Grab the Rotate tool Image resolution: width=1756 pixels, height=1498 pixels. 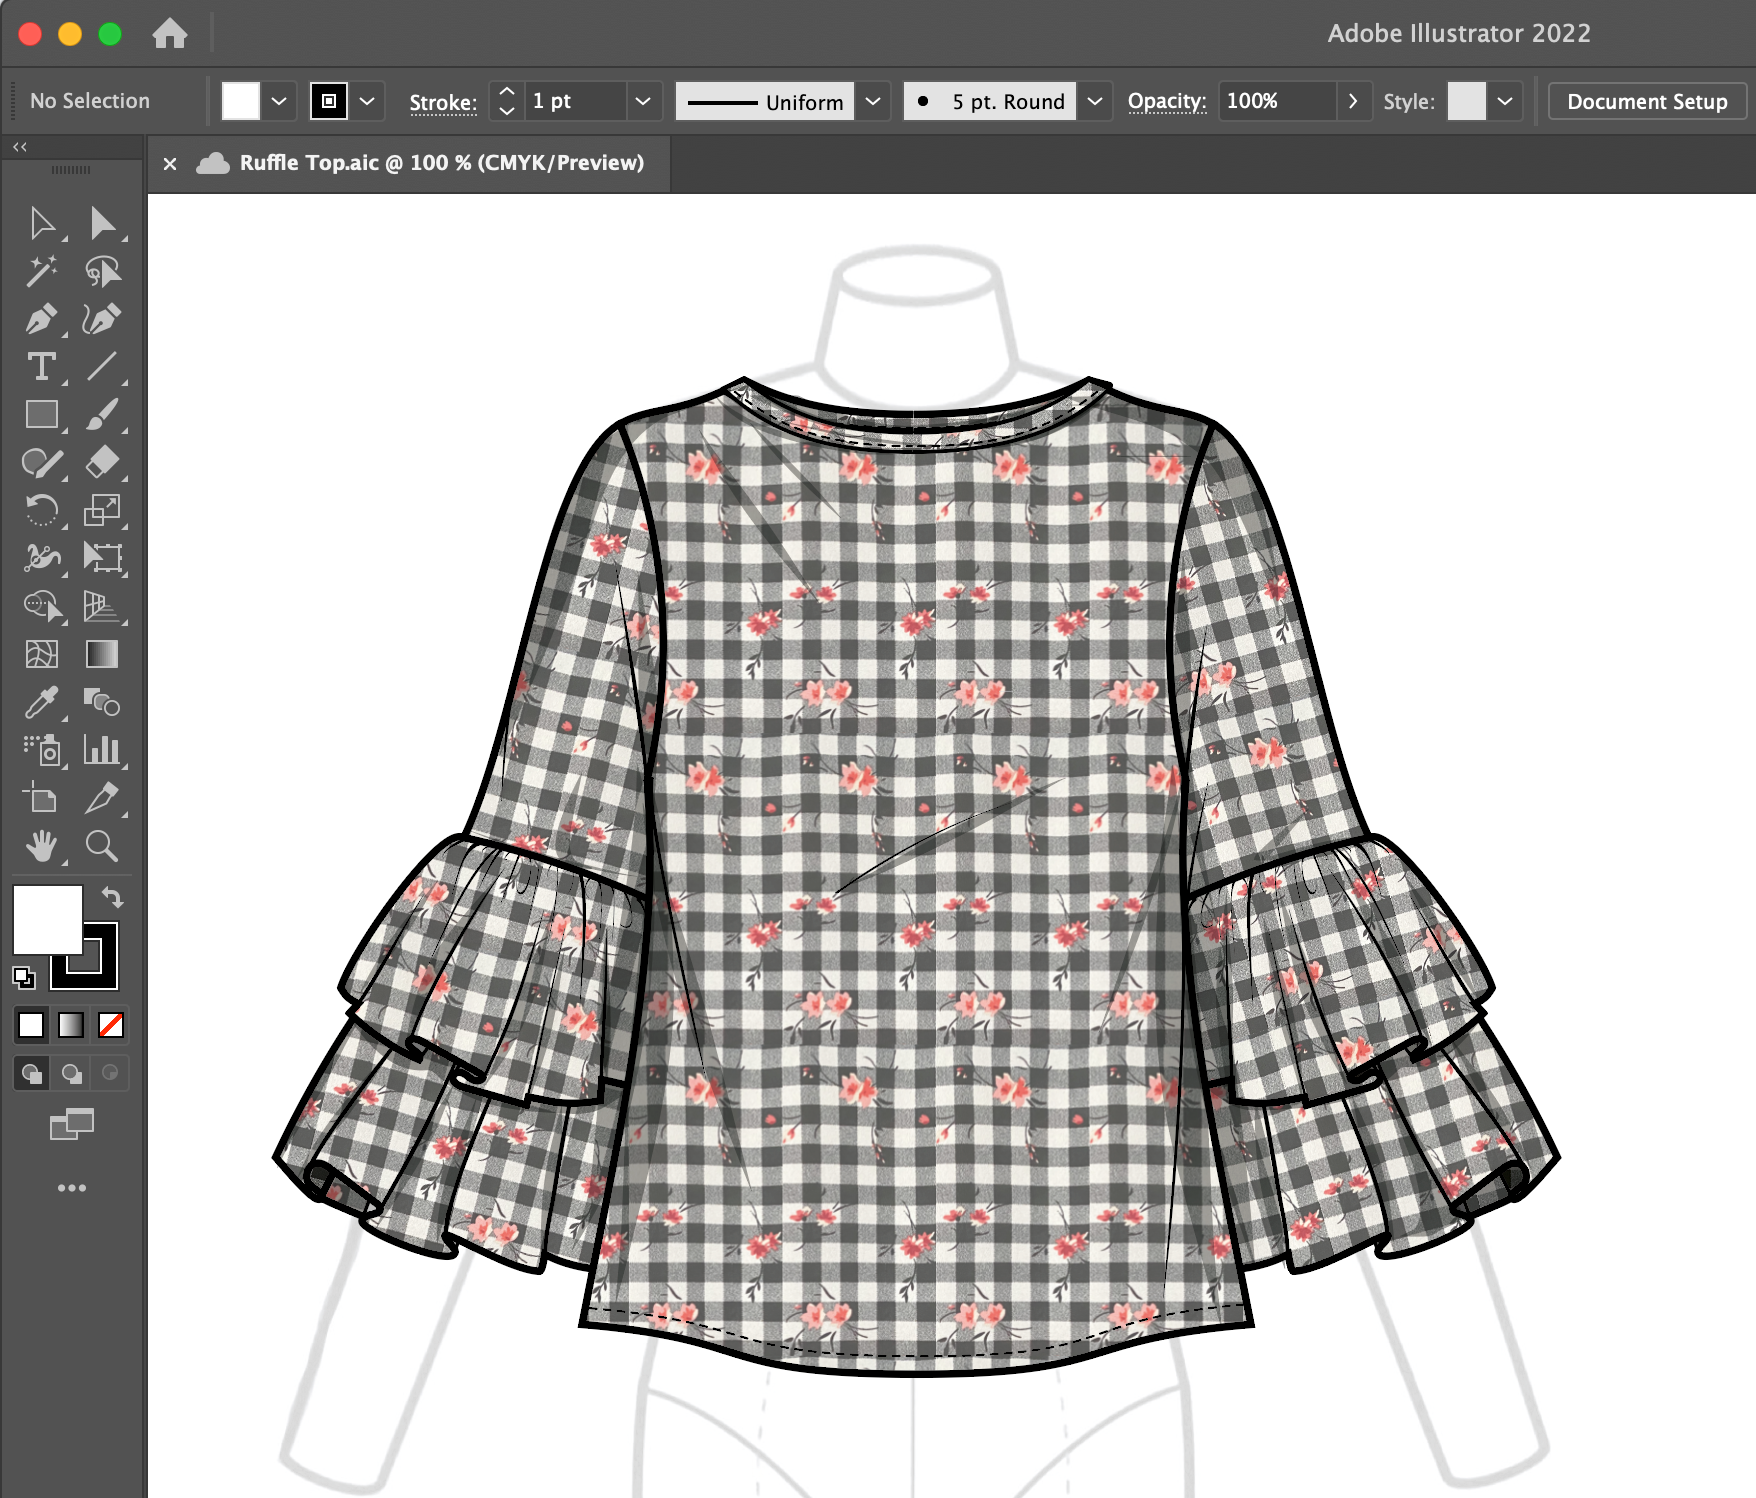[42, 511]
